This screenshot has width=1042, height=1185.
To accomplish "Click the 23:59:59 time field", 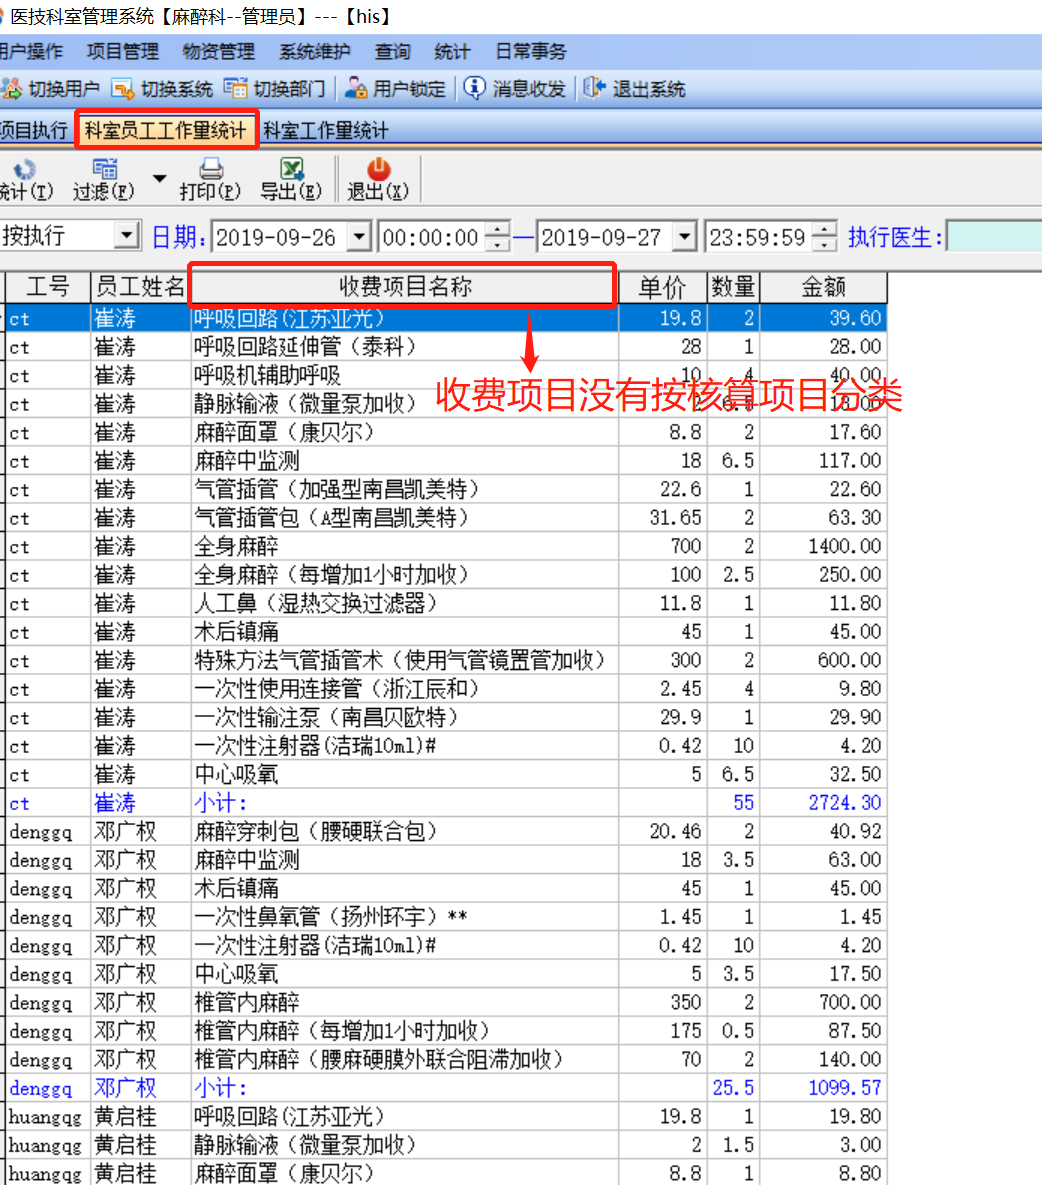I will pos(759,237).
